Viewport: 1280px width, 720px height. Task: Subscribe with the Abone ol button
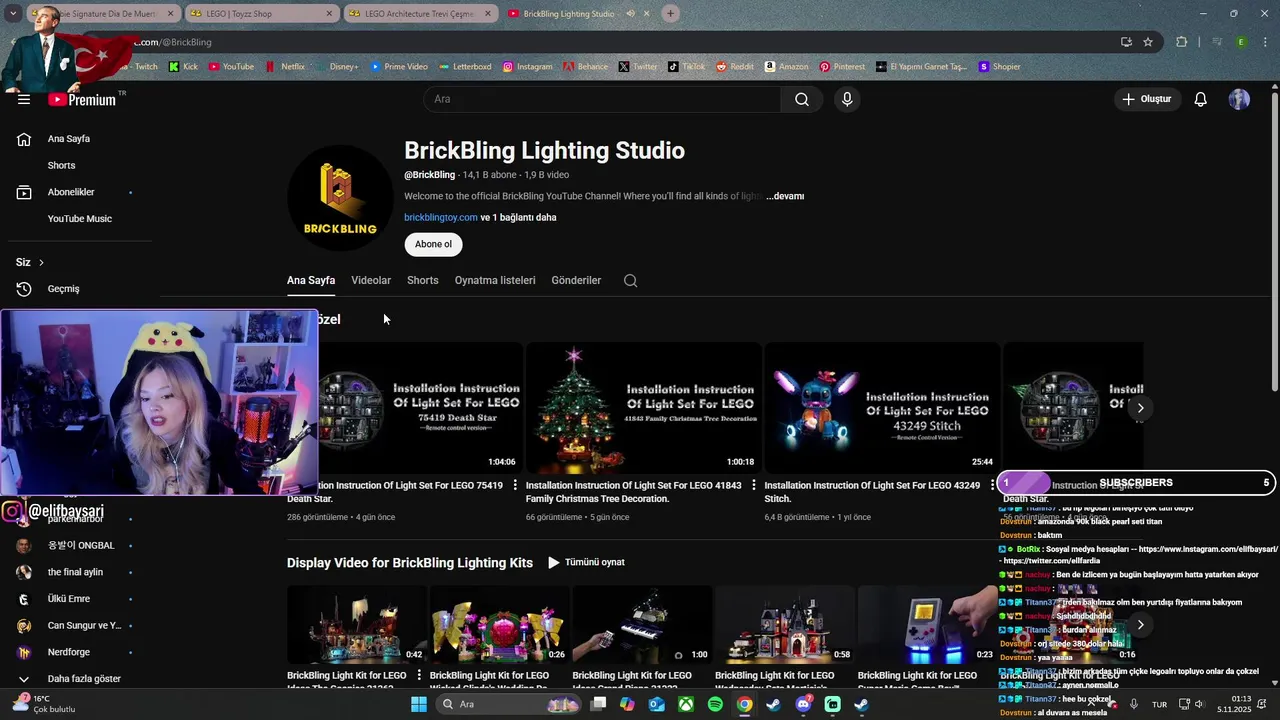pyautogui.click(x=433, y=244)
